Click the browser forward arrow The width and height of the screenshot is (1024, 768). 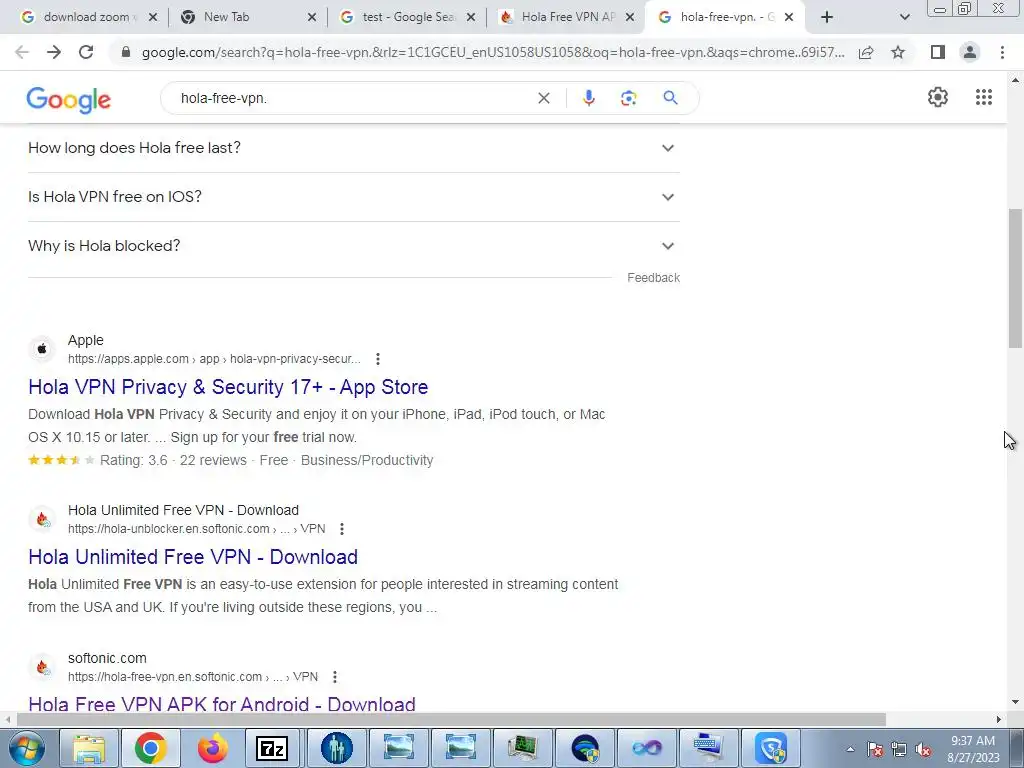click(54, 52)
